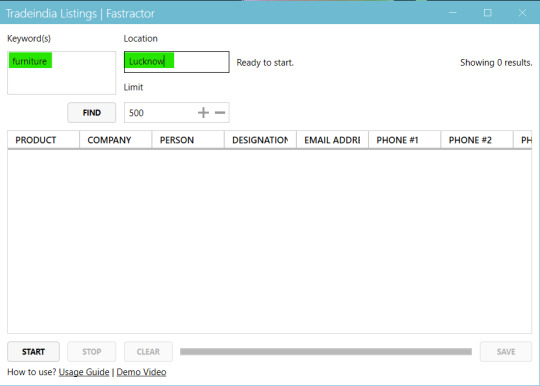
Task: Sort by the PHONE #1 column header
Action: 405,140
